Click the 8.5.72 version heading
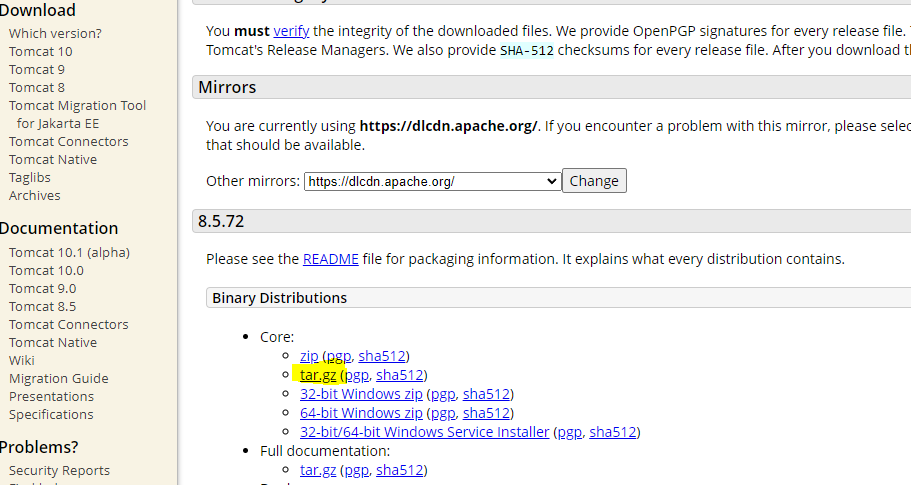The image size is (911, 485). (x=221, y=221)
